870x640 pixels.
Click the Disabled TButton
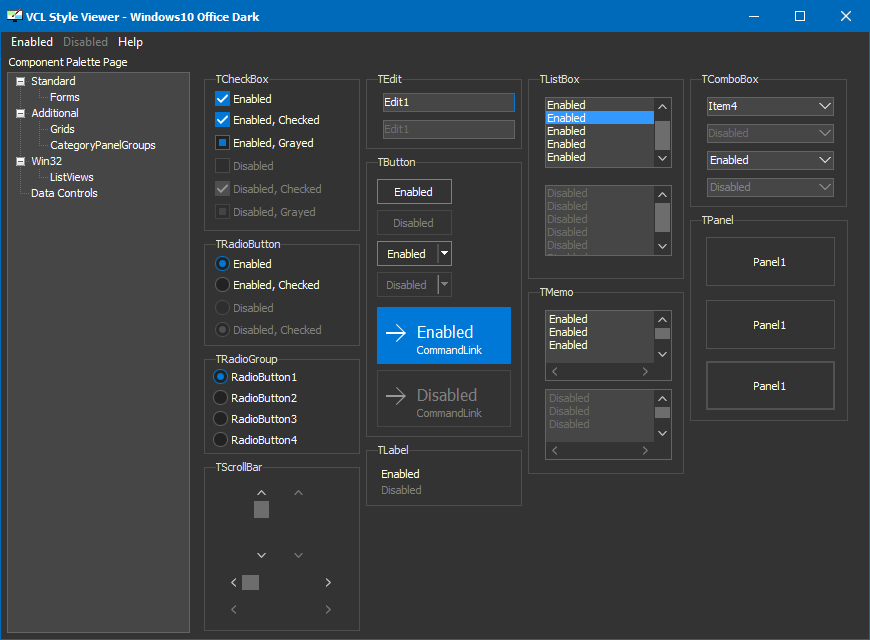coord(414,223)
